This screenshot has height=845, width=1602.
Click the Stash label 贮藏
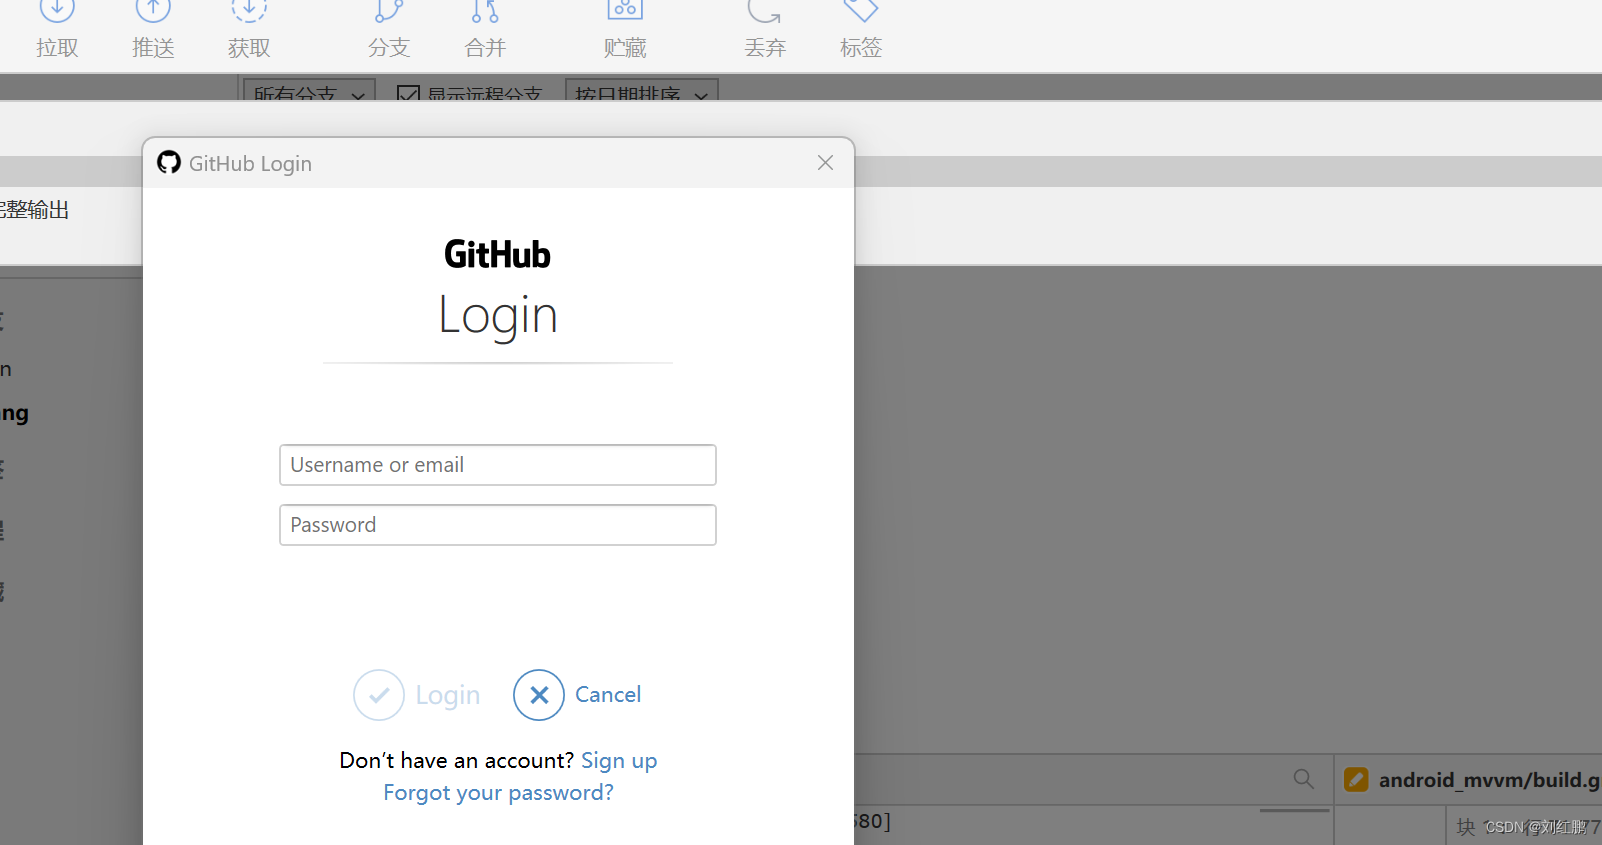pos(625,48)
